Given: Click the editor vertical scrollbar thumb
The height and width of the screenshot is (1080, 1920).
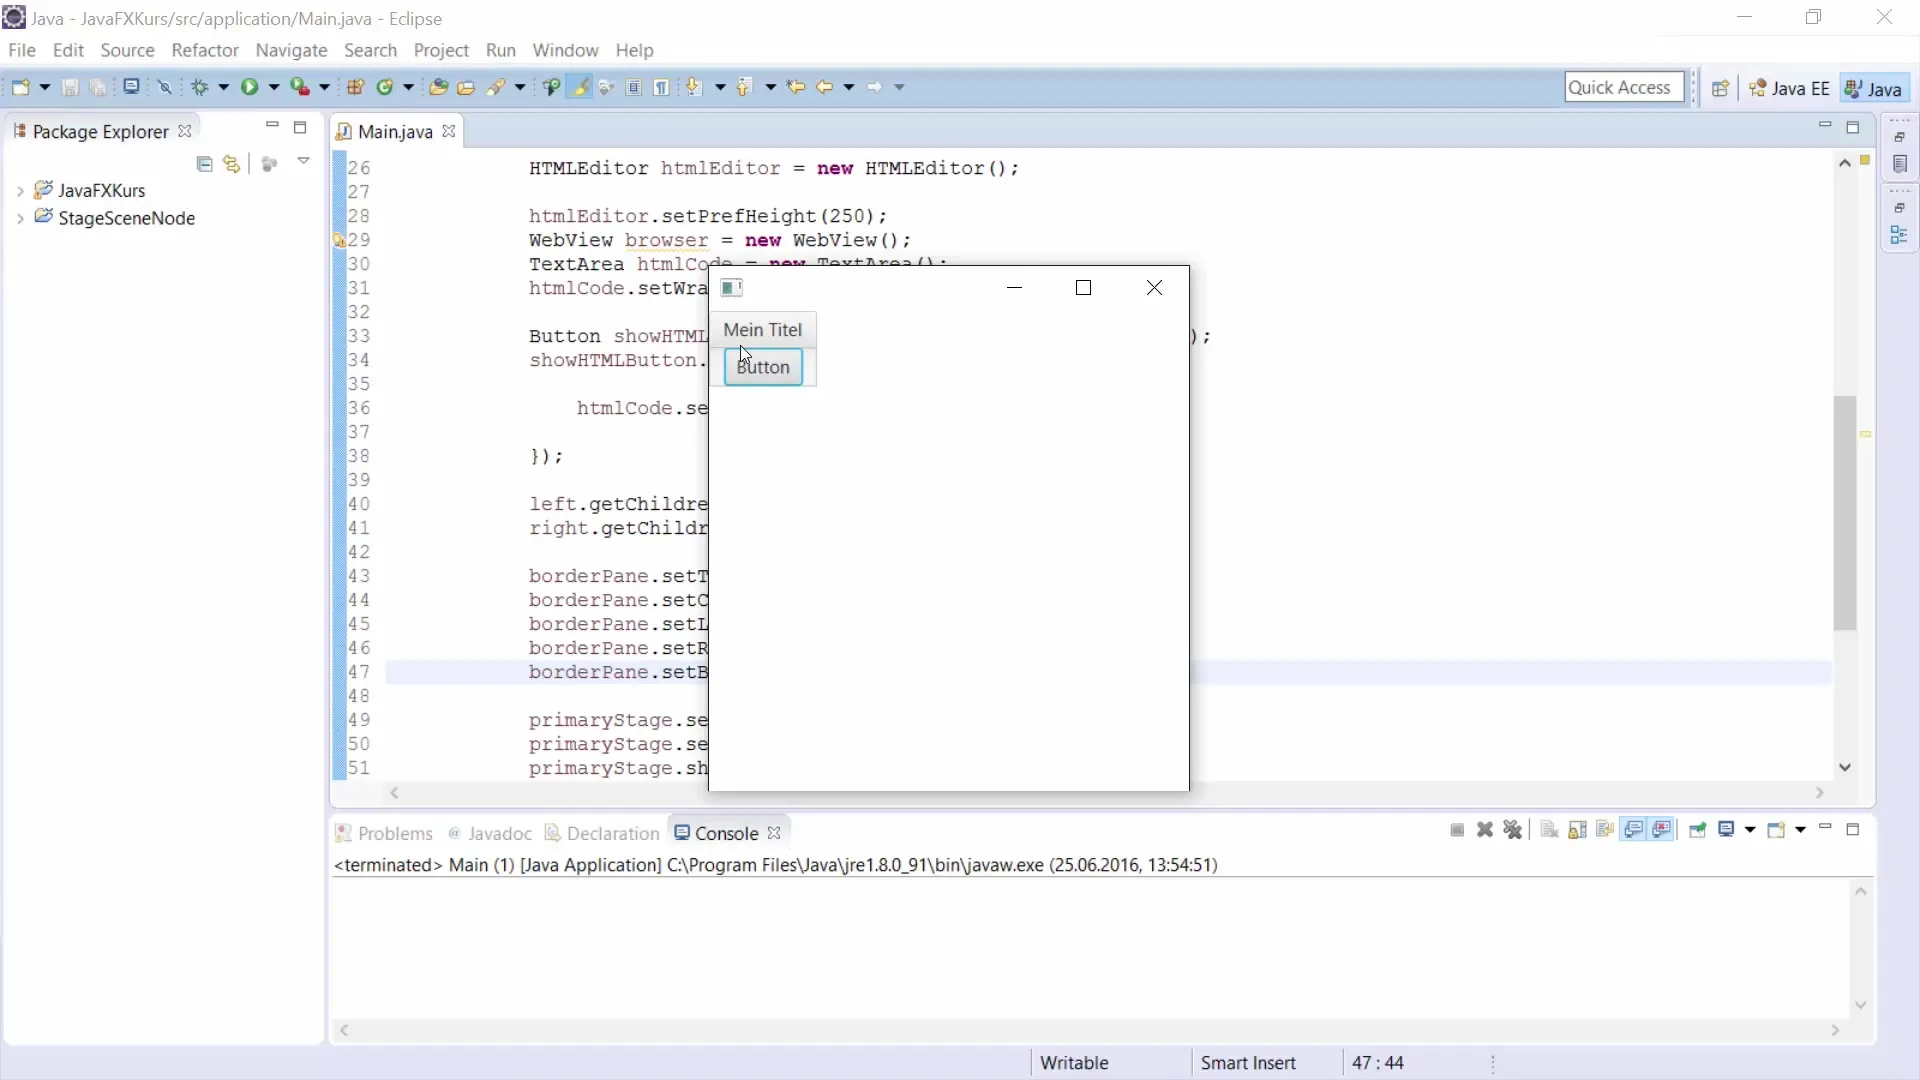Looking at the screenshot, I should pos(1845,513).
